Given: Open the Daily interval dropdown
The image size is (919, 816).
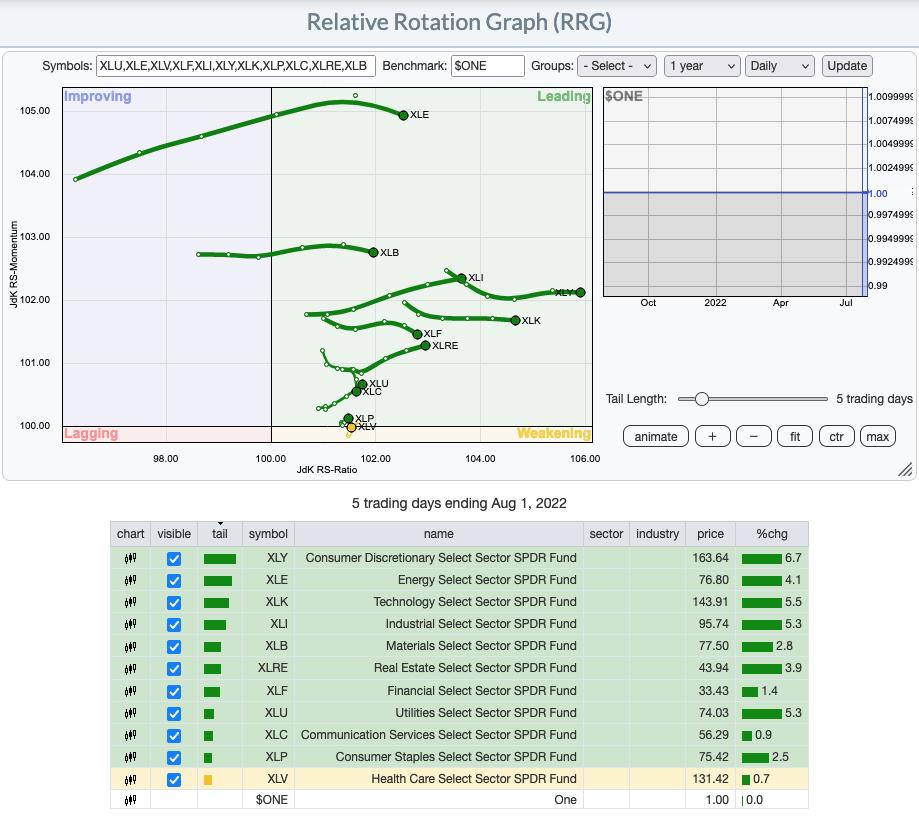Looking at the screenshot, I should click(780, 66).
